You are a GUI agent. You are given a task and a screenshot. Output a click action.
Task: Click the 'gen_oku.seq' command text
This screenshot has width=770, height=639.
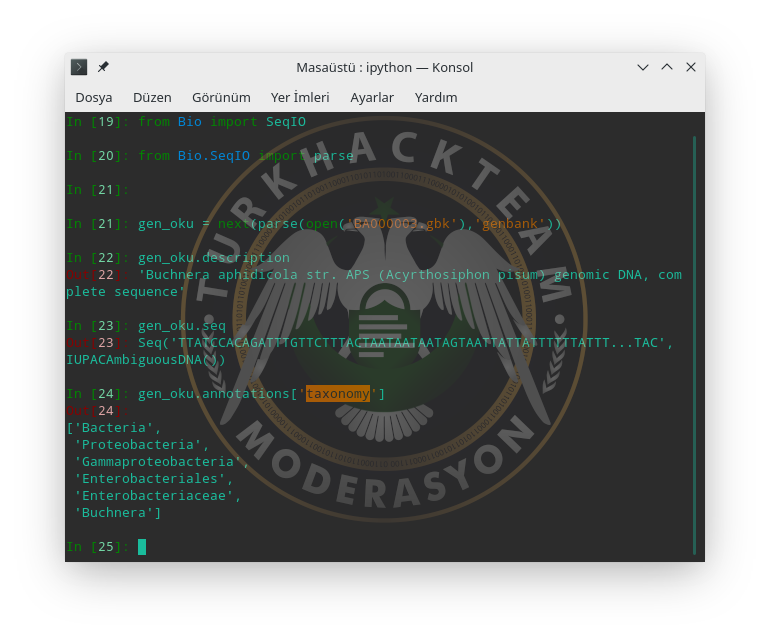(x=182, y=326)
